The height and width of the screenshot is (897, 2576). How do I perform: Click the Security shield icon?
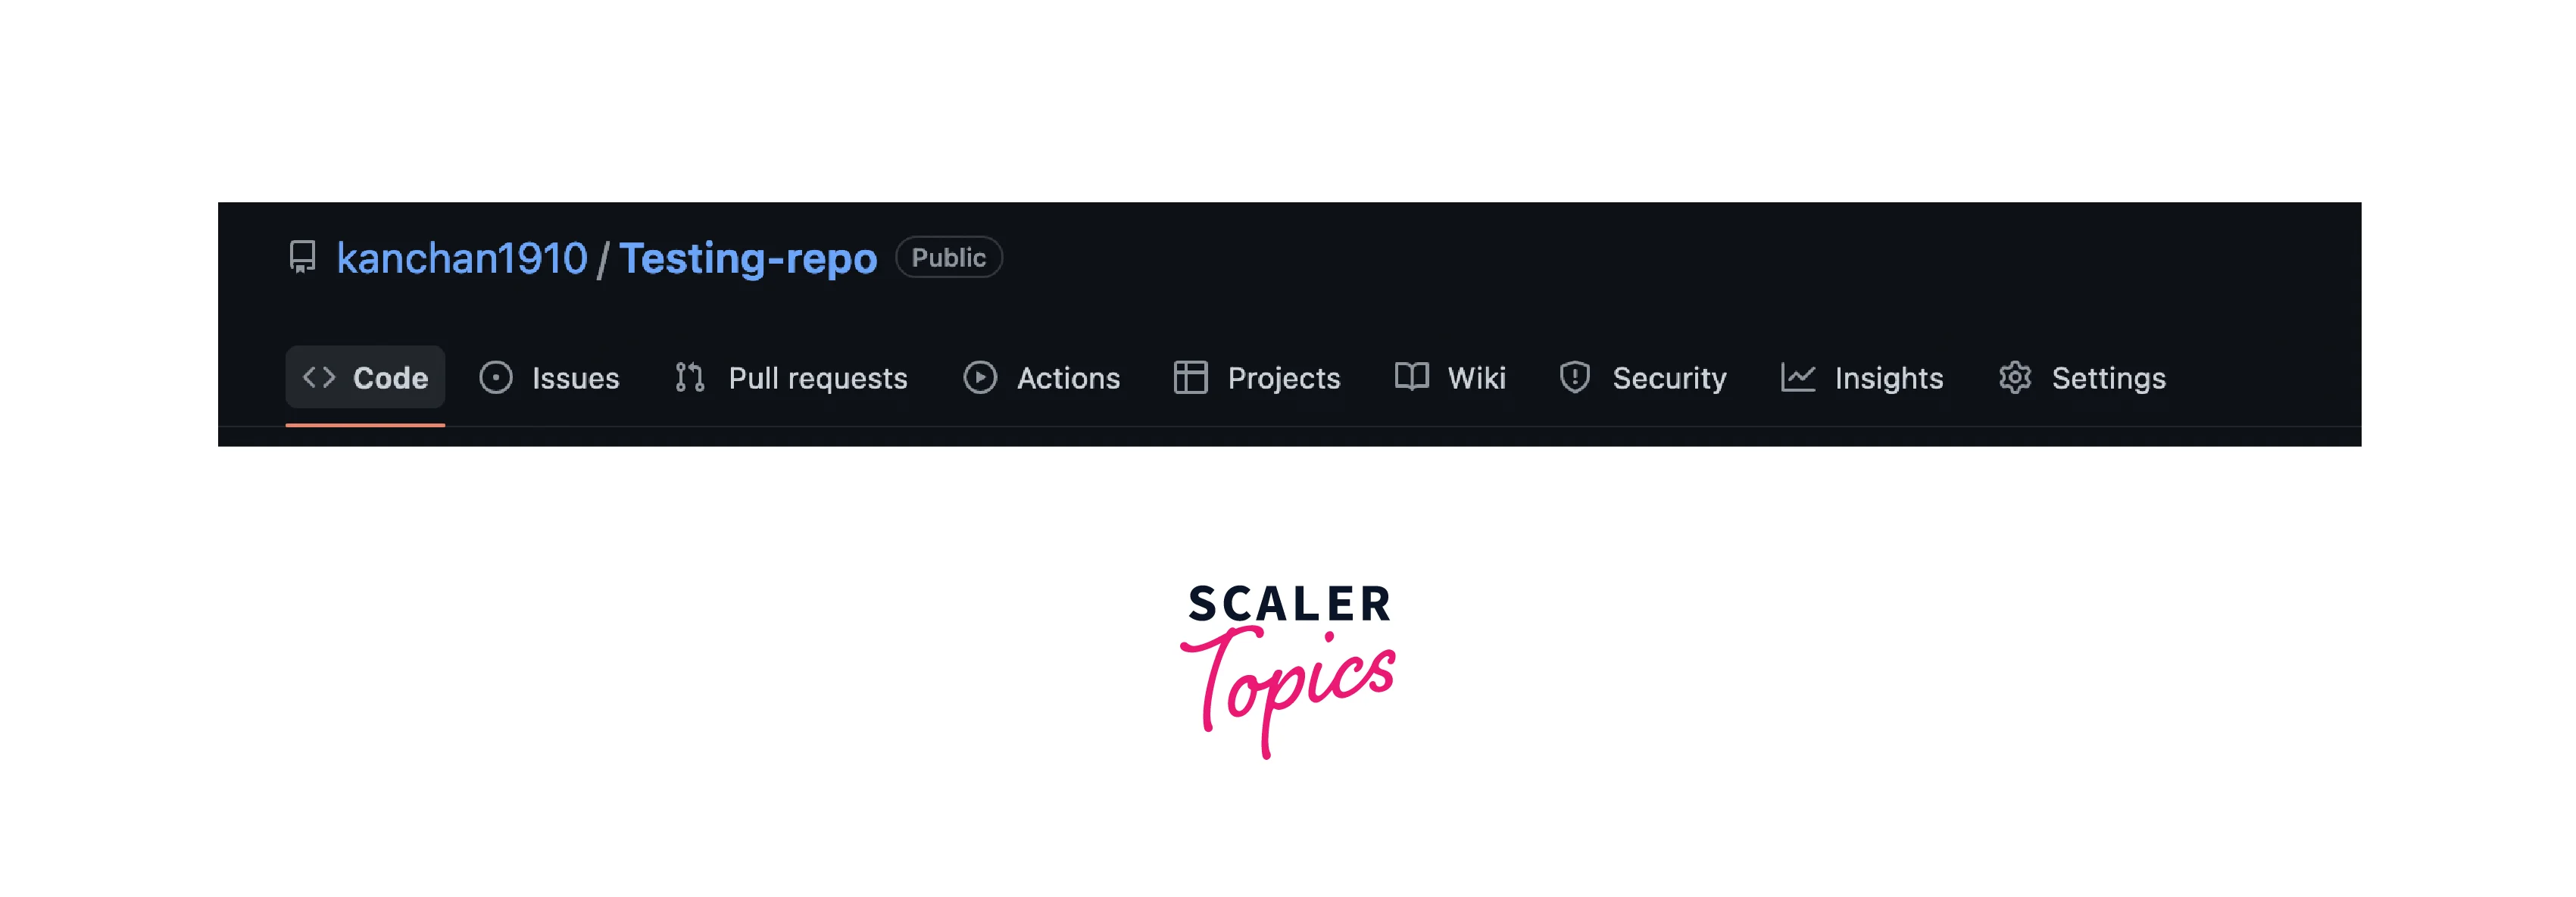[1572, 377]
